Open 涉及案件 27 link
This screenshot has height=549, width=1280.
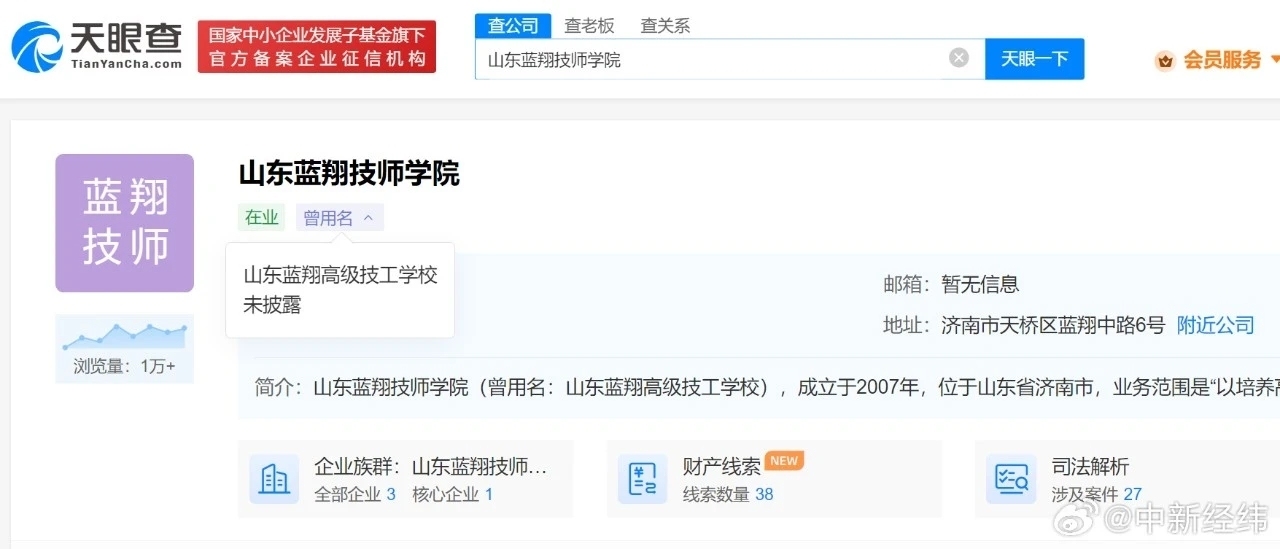click(1096, 494)
